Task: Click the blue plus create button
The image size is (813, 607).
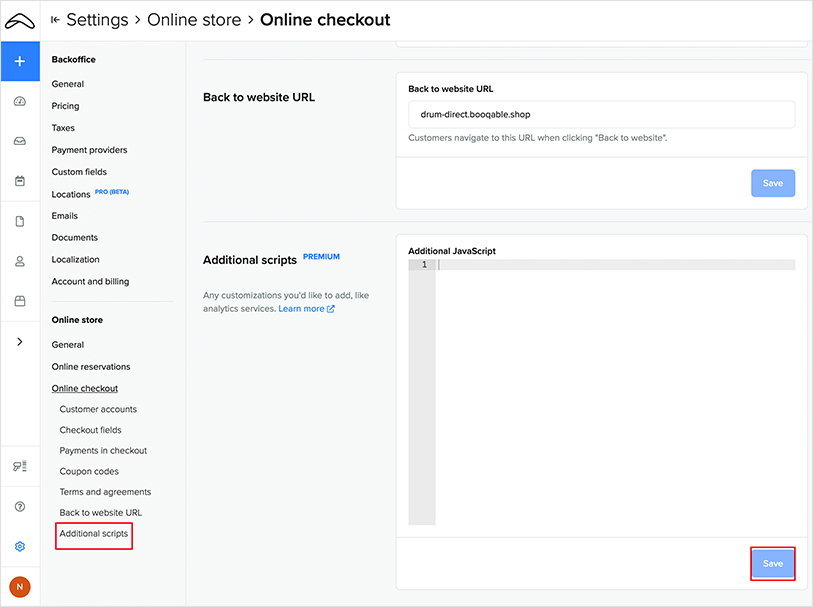Action: (20, 61)
